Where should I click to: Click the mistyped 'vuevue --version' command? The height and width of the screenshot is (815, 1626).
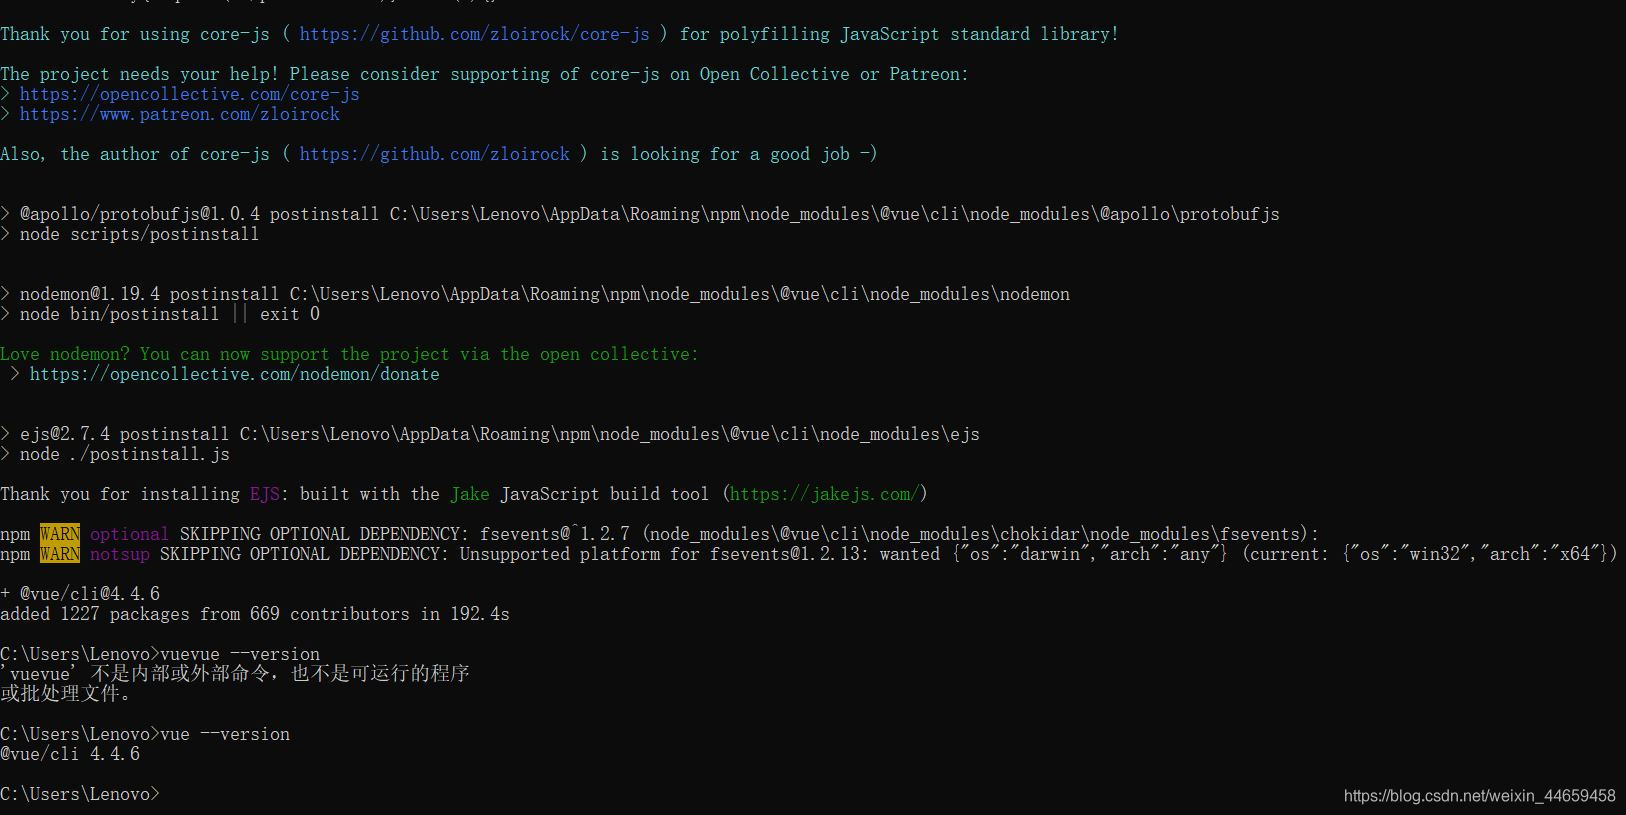(240, 654)
